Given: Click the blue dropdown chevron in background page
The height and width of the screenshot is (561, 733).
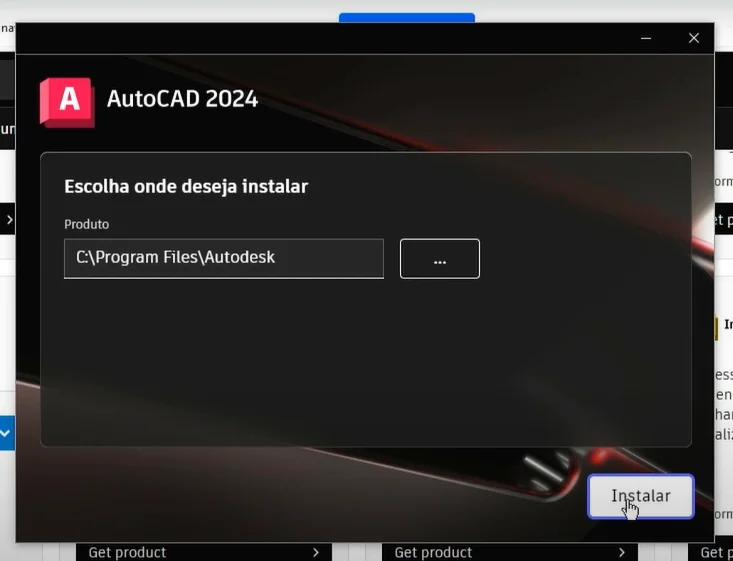Looking at the screenshot, I should click(5, 433).
